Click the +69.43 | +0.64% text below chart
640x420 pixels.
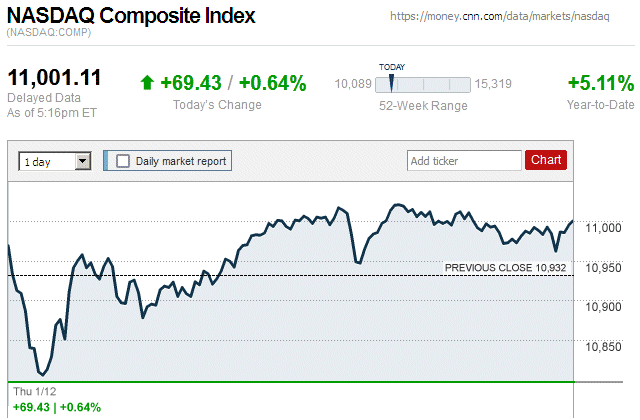tap(55, 407)
